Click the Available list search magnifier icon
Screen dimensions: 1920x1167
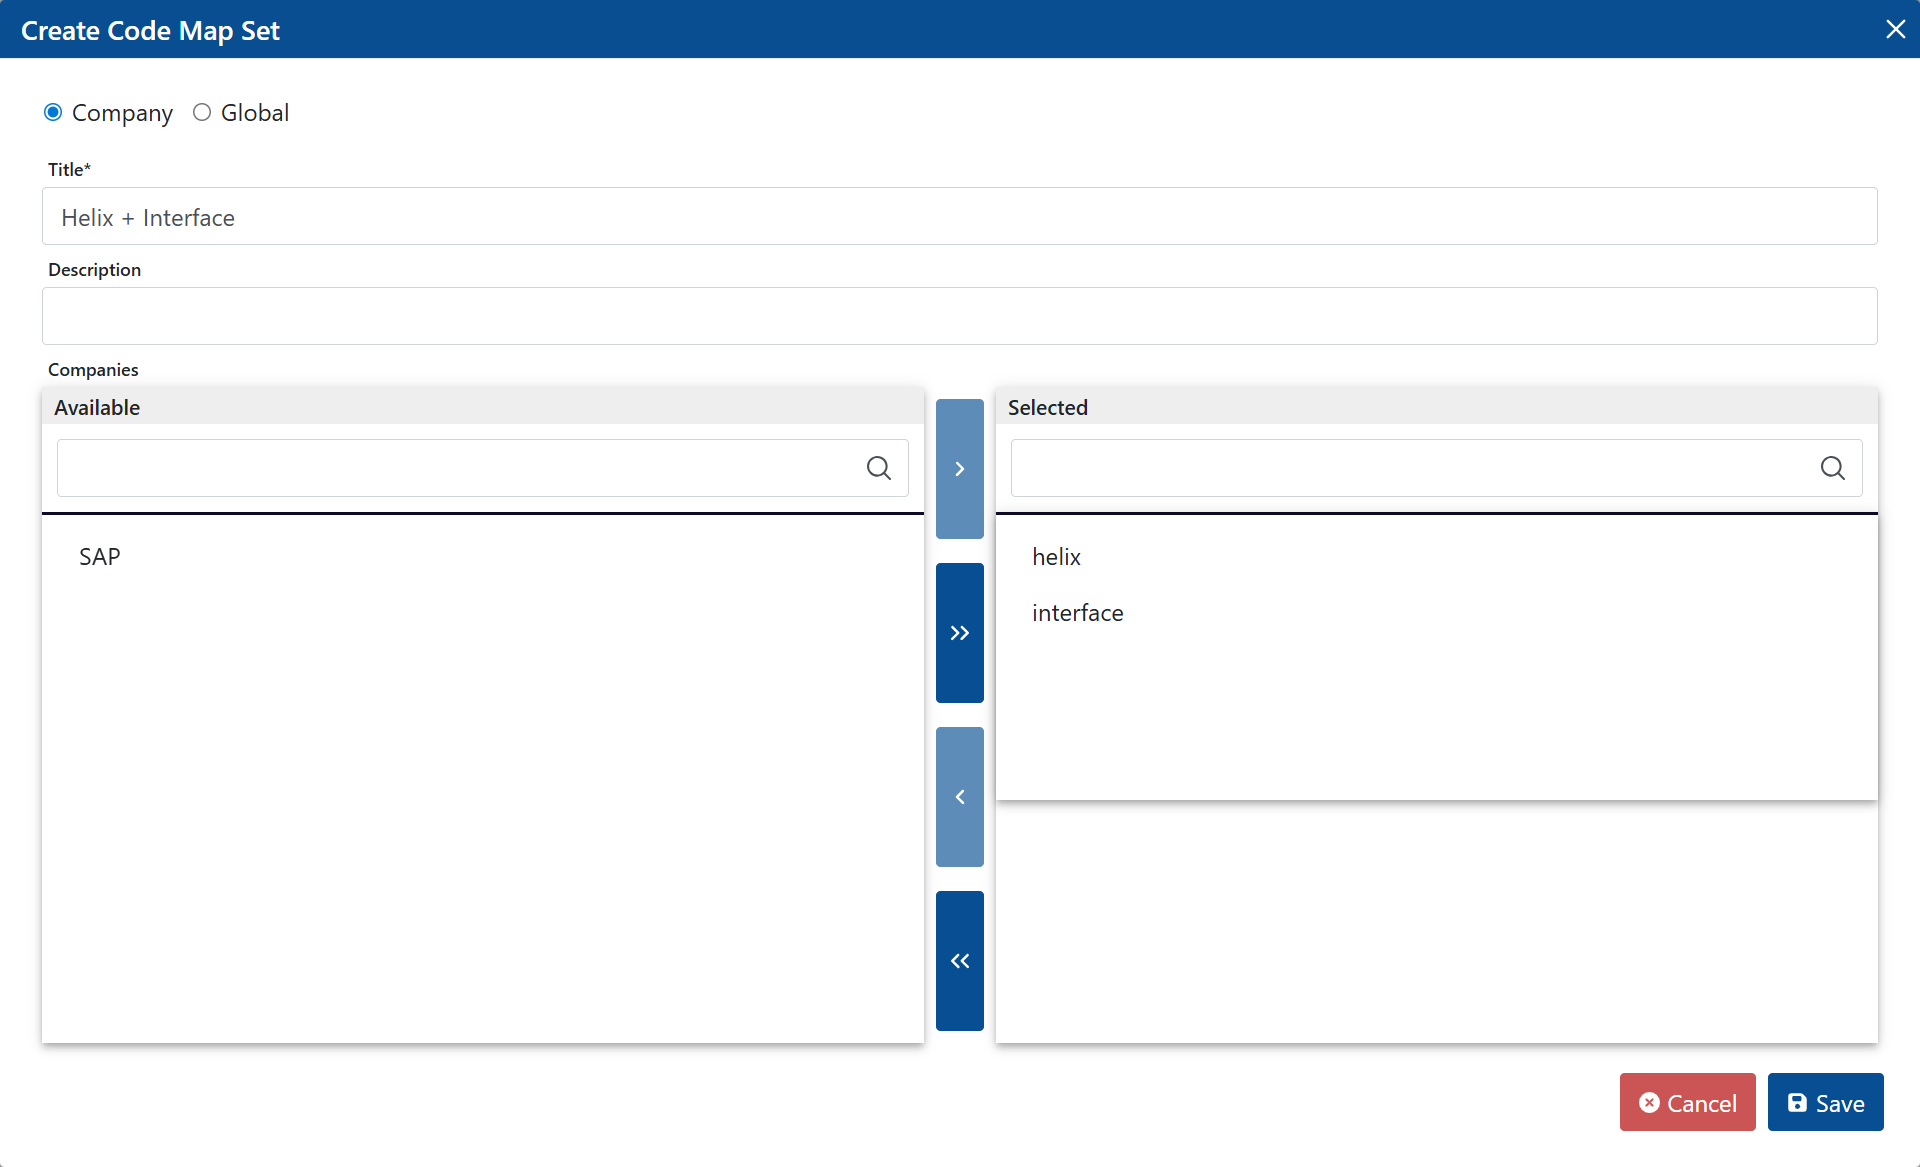coord(878,468)
